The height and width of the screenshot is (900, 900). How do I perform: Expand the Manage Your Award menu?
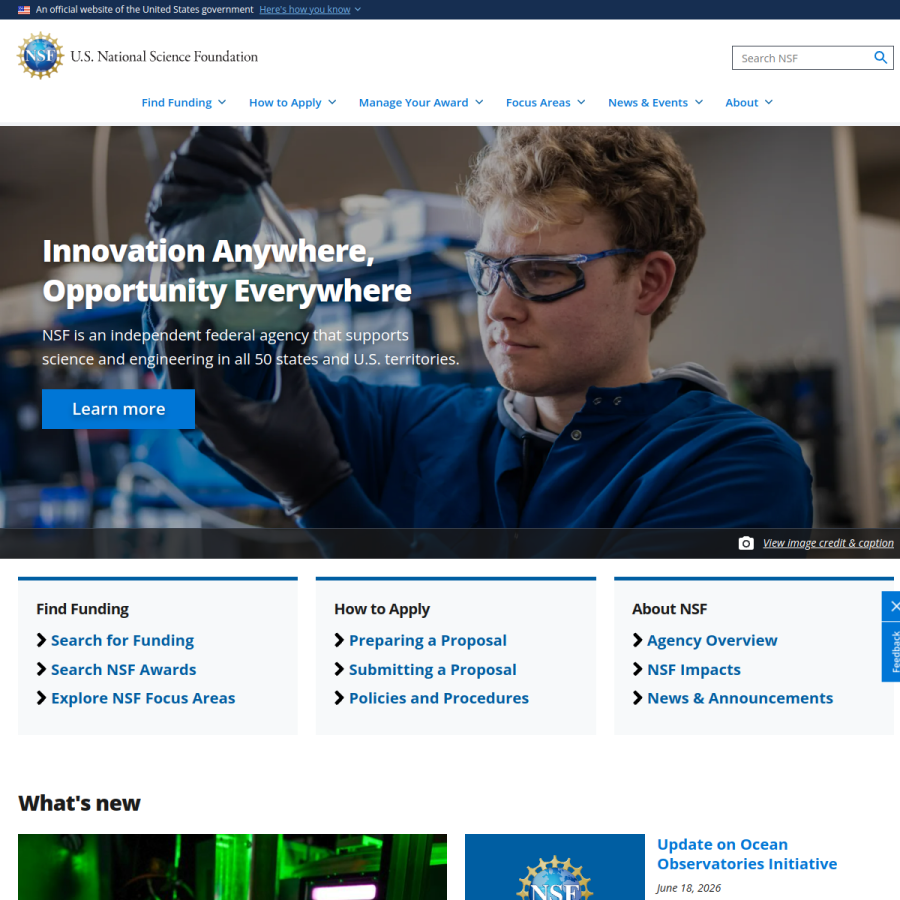tap(421, 102)
